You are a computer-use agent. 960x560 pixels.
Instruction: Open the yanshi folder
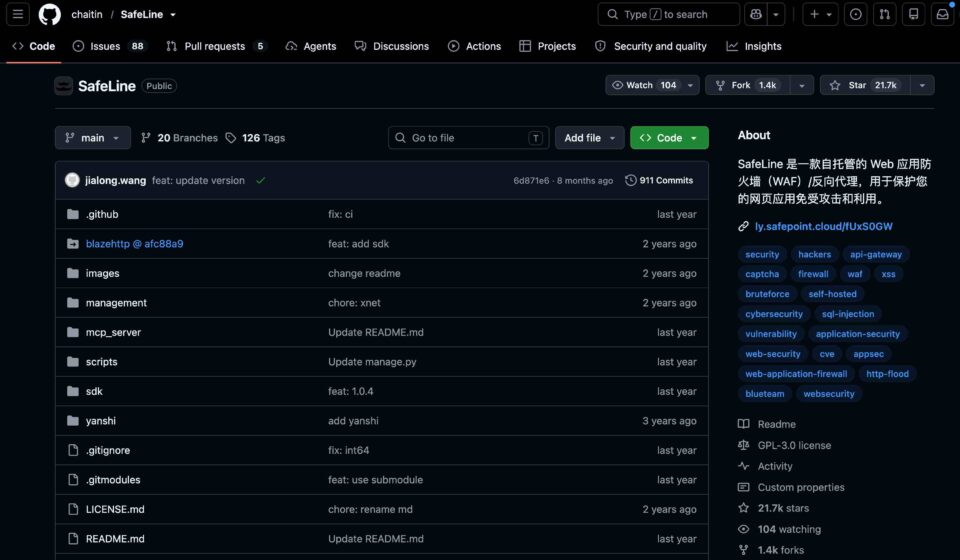click(x=100, y=420)
